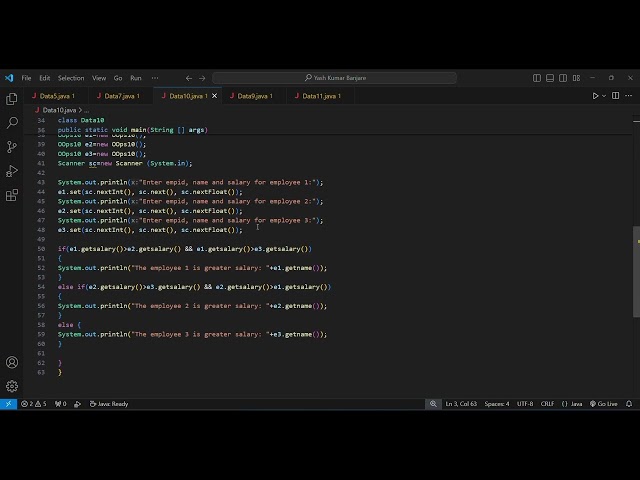
Task: Open the Run menu
Action: pyautogui.click(x=136, y=78)
